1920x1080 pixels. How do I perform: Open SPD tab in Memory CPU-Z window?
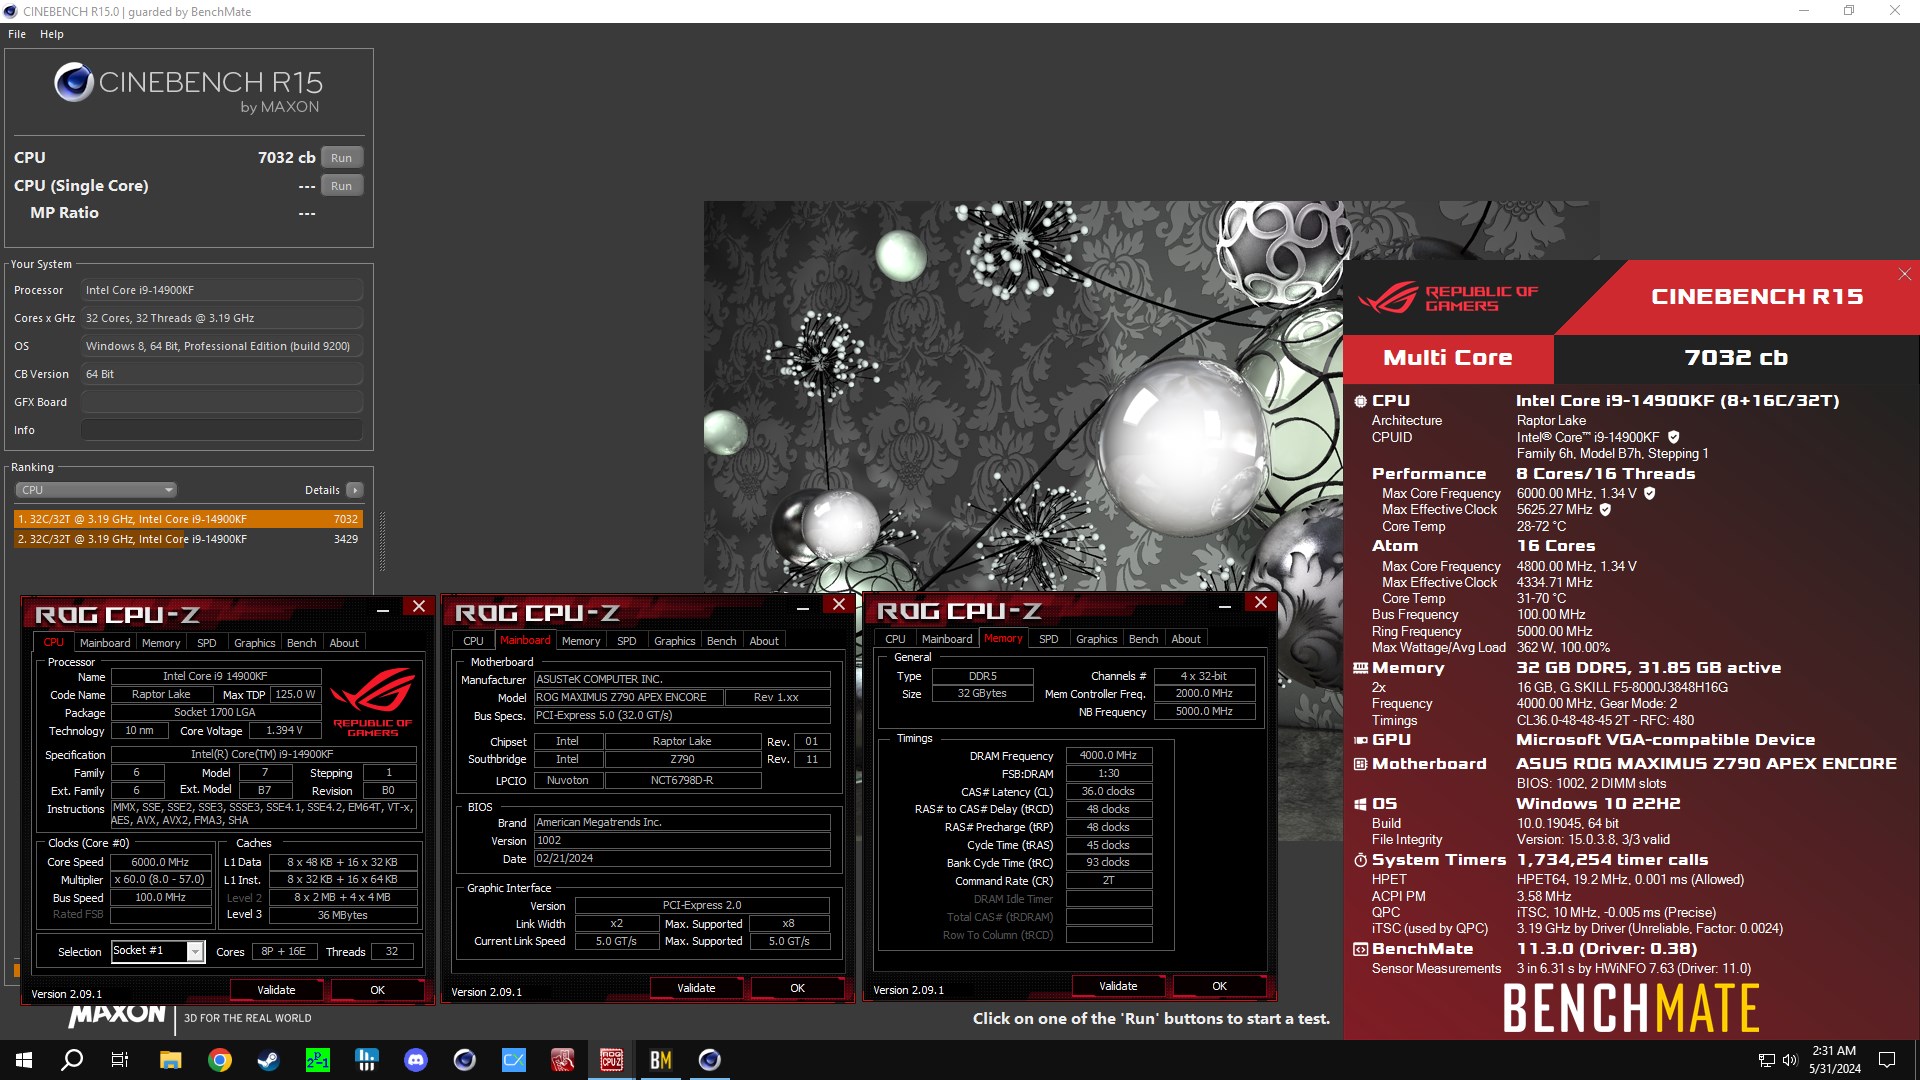click(x=1049, y=639)
